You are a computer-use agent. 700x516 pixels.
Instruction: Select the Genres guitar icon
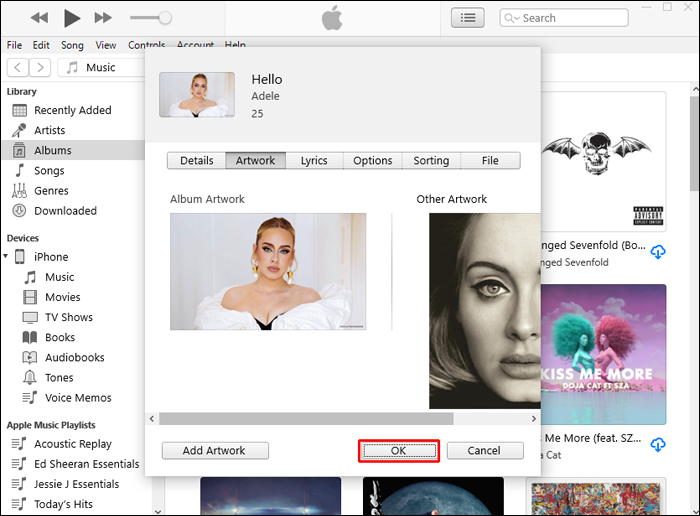19,191
